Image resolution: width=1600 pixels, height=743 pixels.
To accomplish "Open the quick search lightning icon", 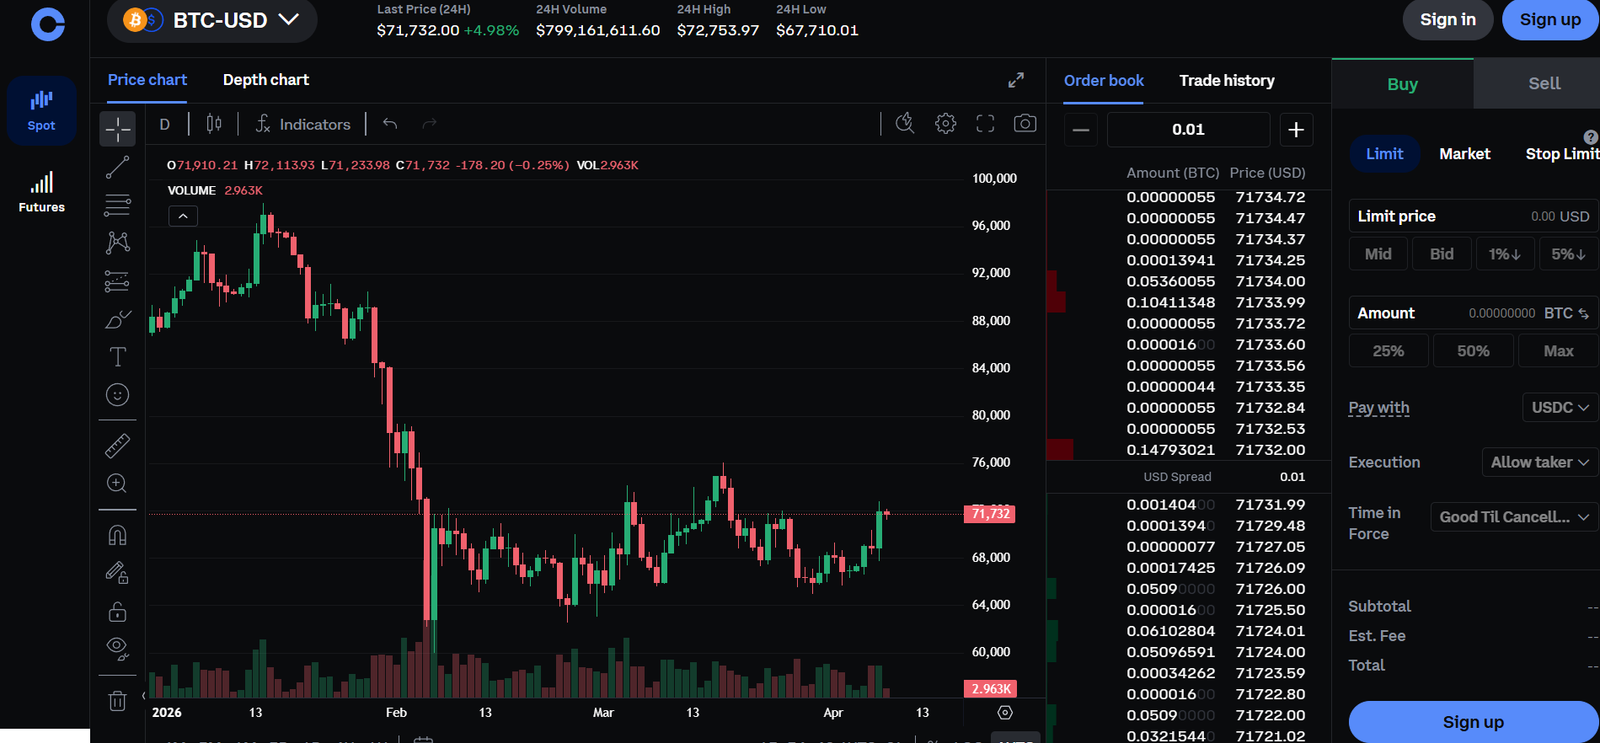I will pos(905,123).
